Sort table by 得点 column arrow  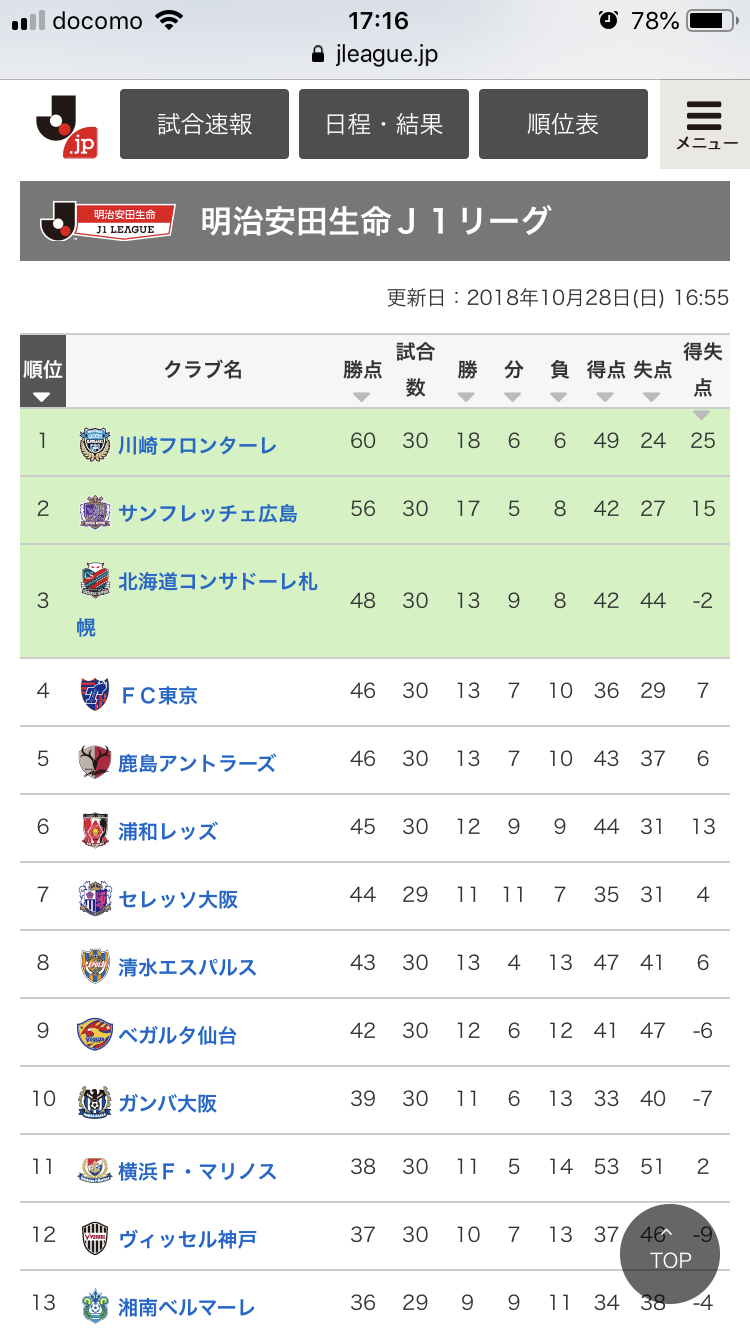[x=605, y=396]
